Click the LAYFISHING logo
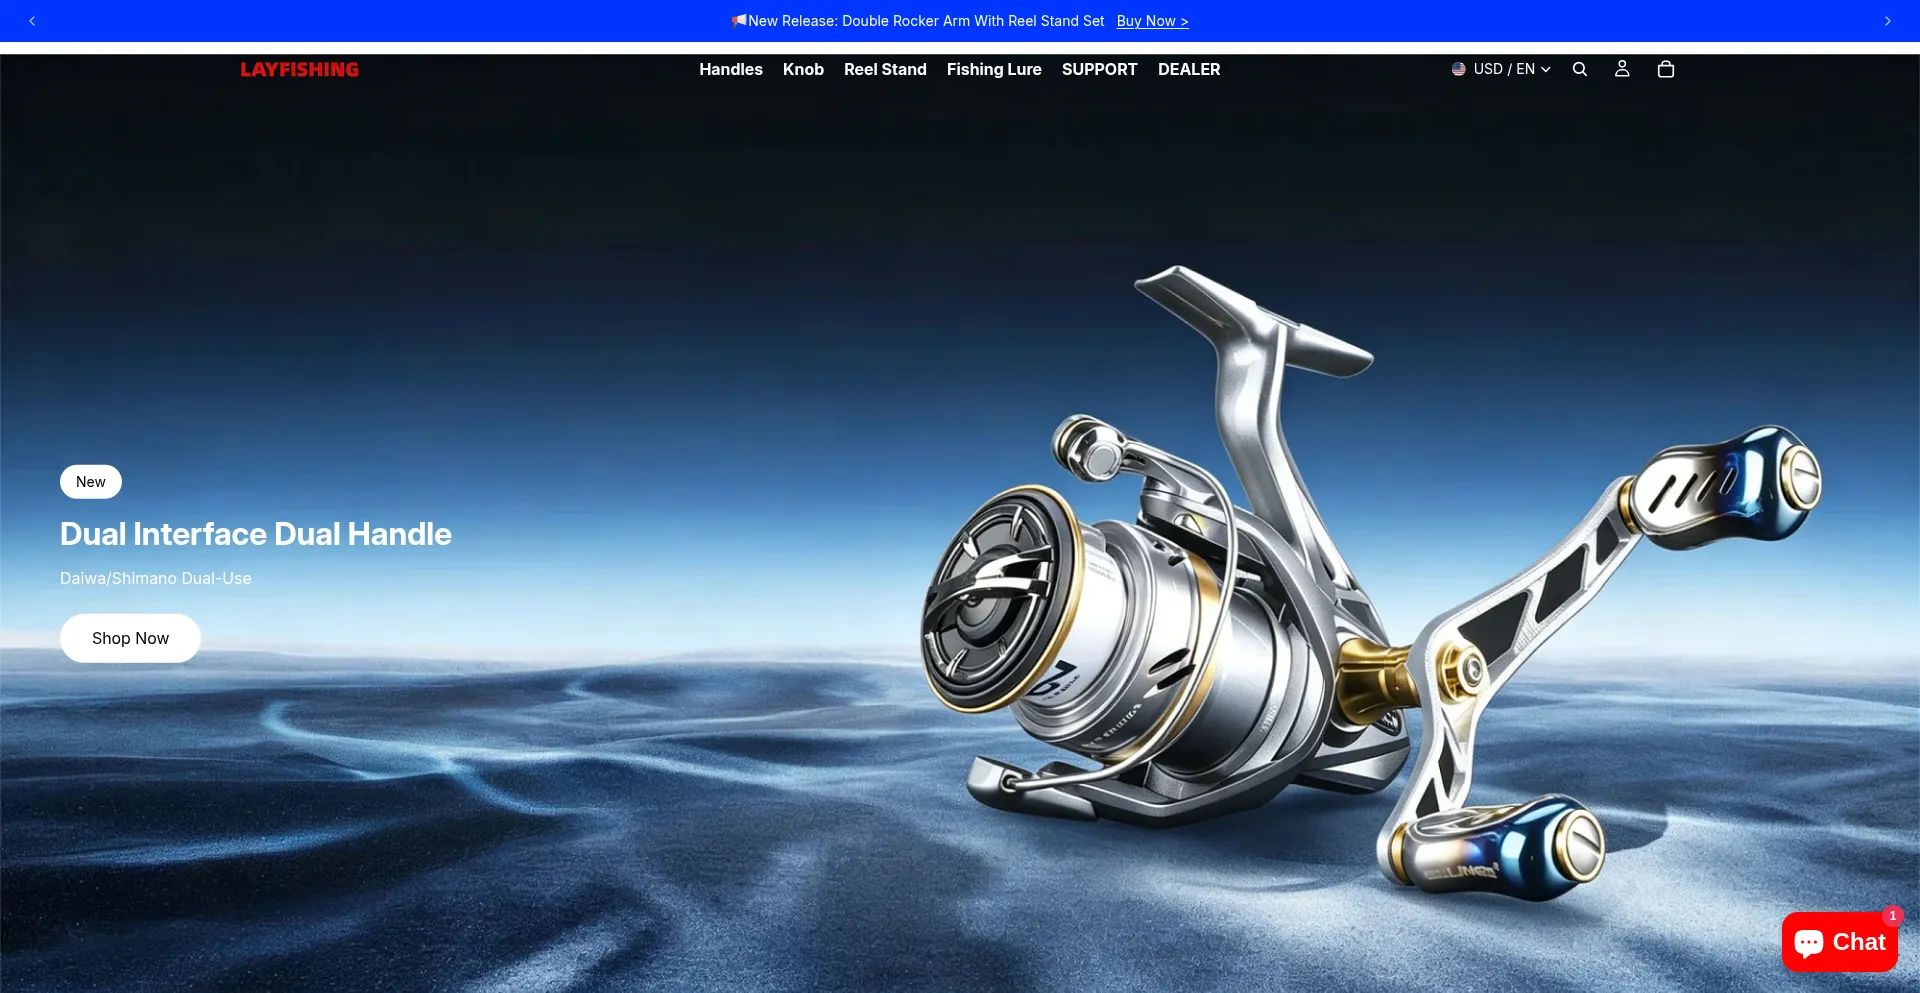The image size is (1920, 993). [x=299, y=69]
